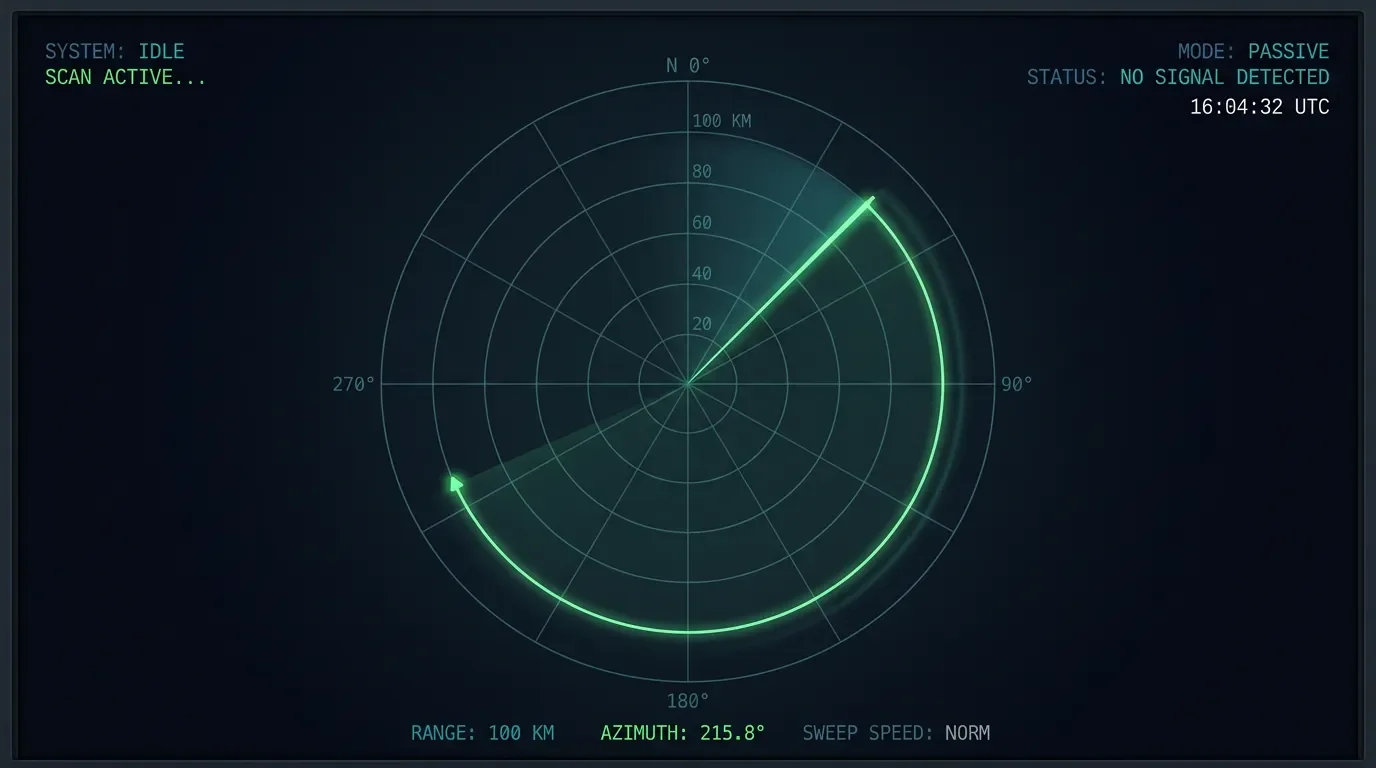
Task: Click the N 0° bearing label
Action: click(x=688, y=65)
